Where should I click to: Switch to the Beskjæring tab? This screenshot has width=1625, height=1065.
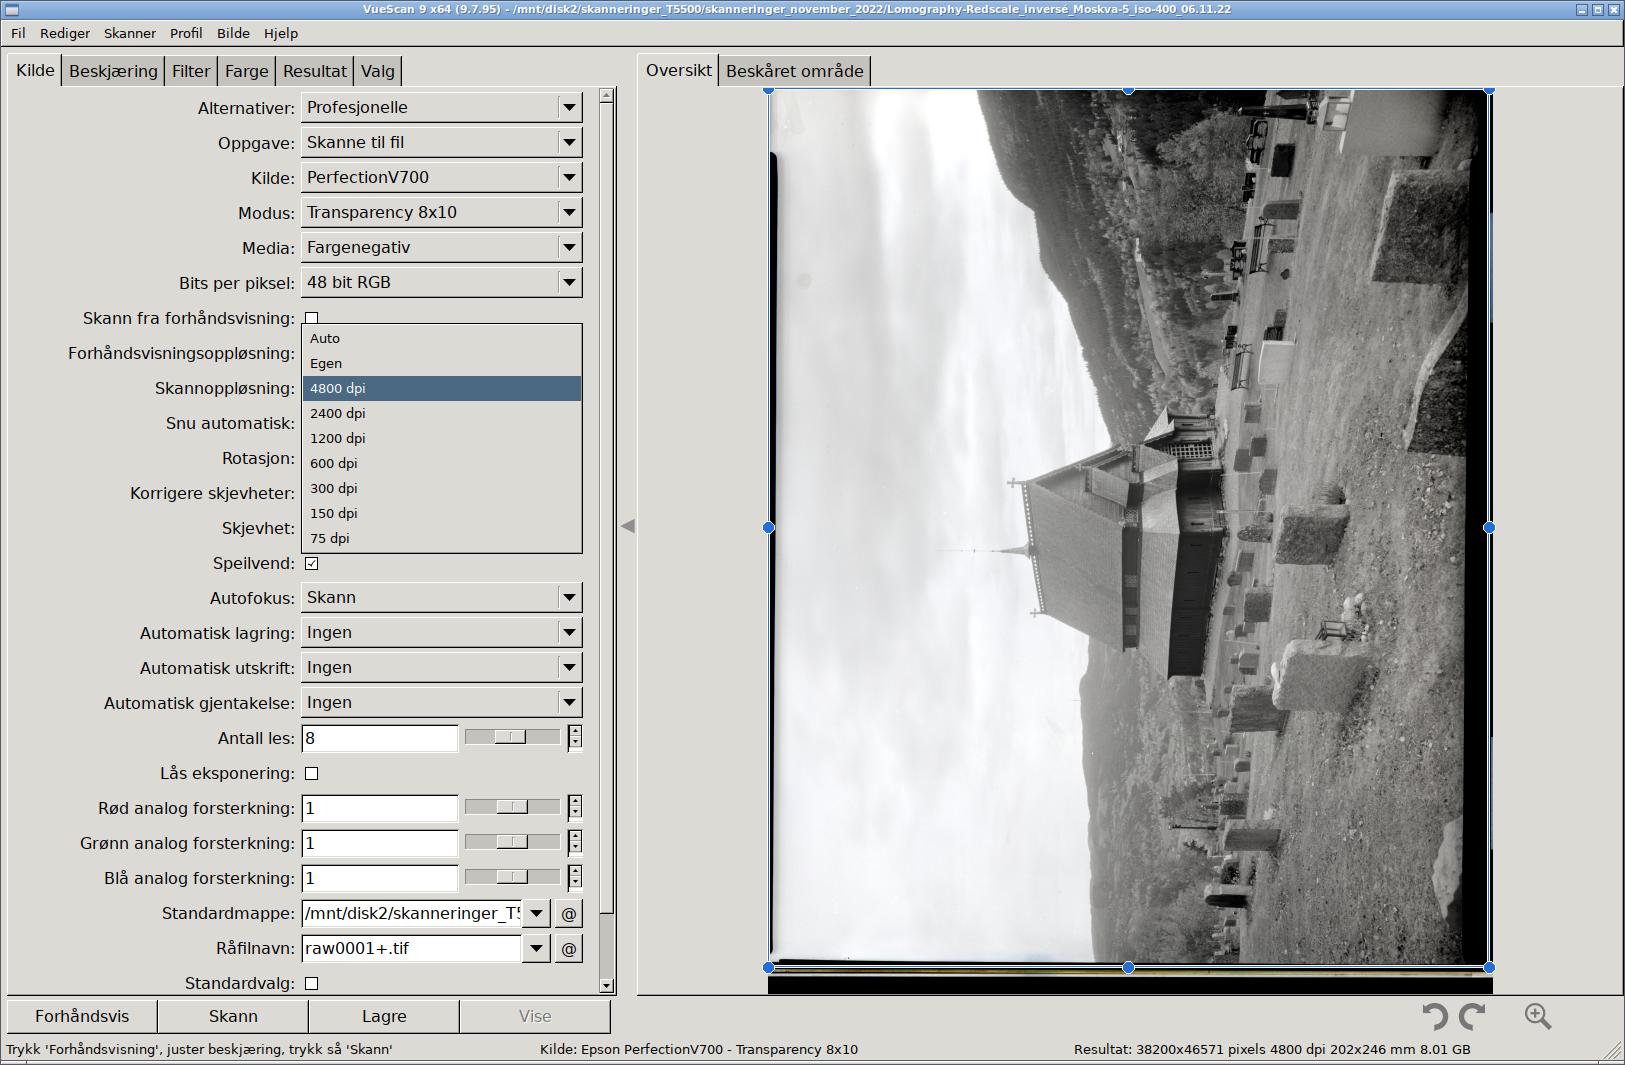113,71
